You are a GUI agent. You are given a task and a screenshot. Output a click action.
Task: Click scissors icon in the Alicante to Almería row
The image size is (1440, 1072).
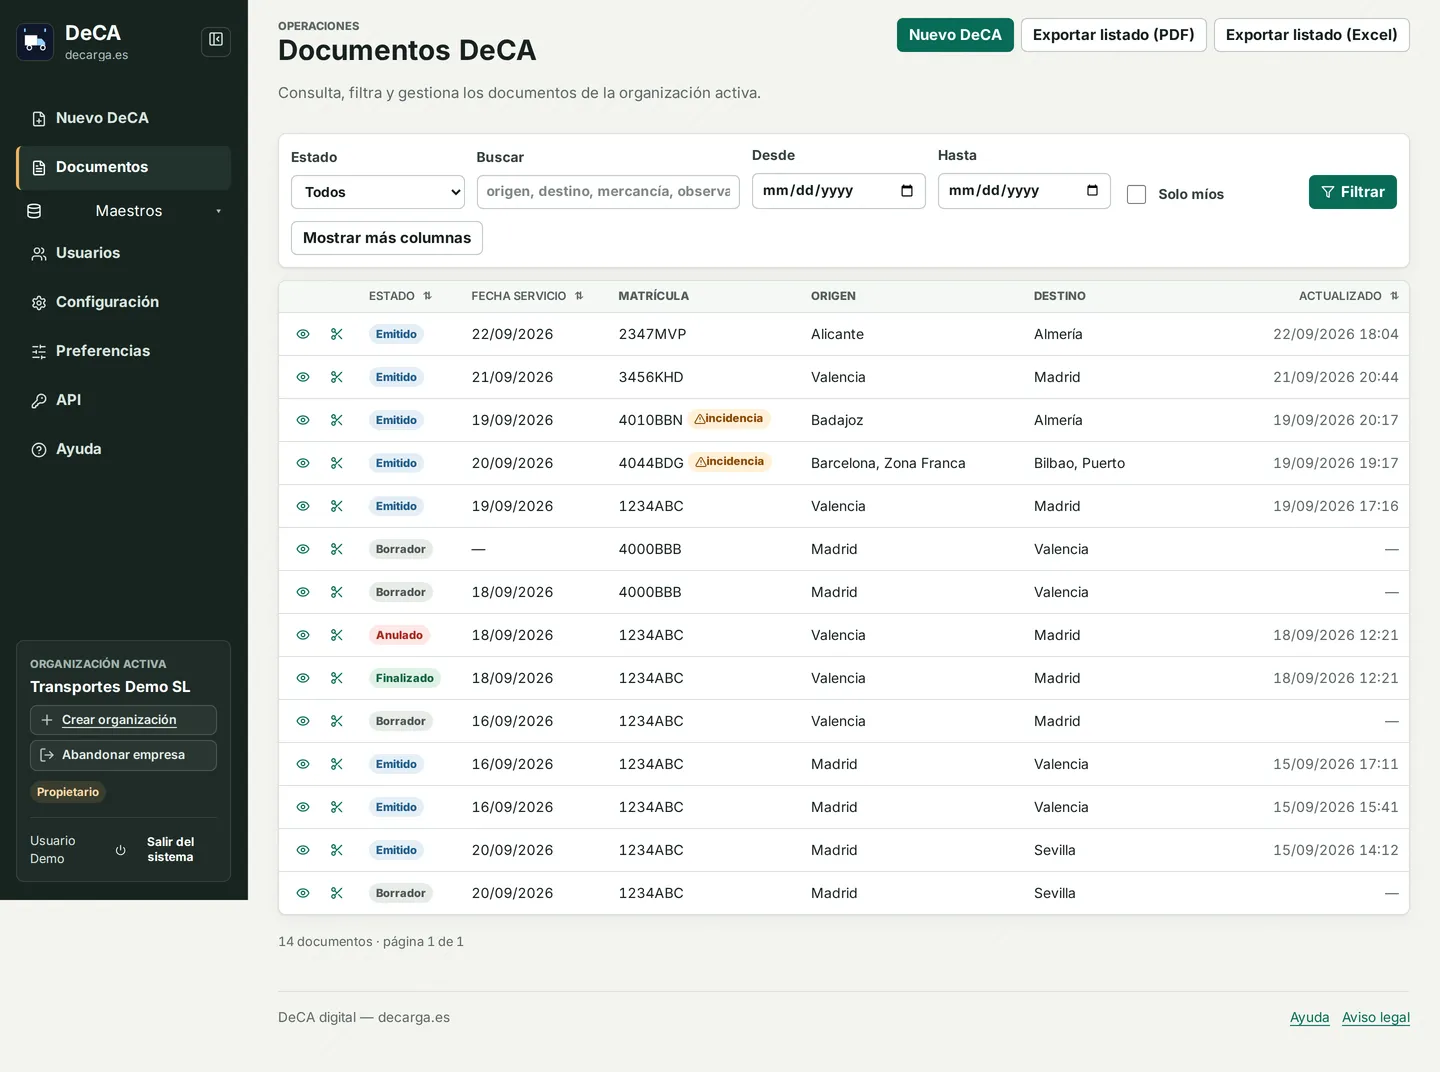click(337, 334)
